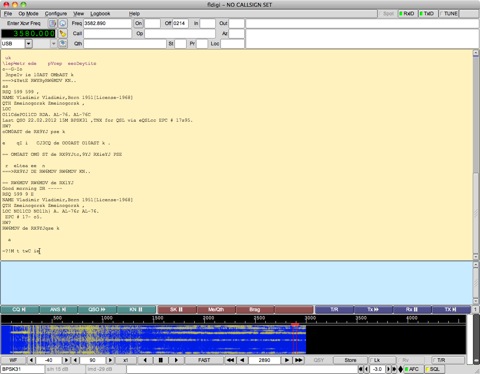Screen dimensions: 480x374
Task: Click the single-decrease arrow left of -3.0
Action: [x=366, y=369]
